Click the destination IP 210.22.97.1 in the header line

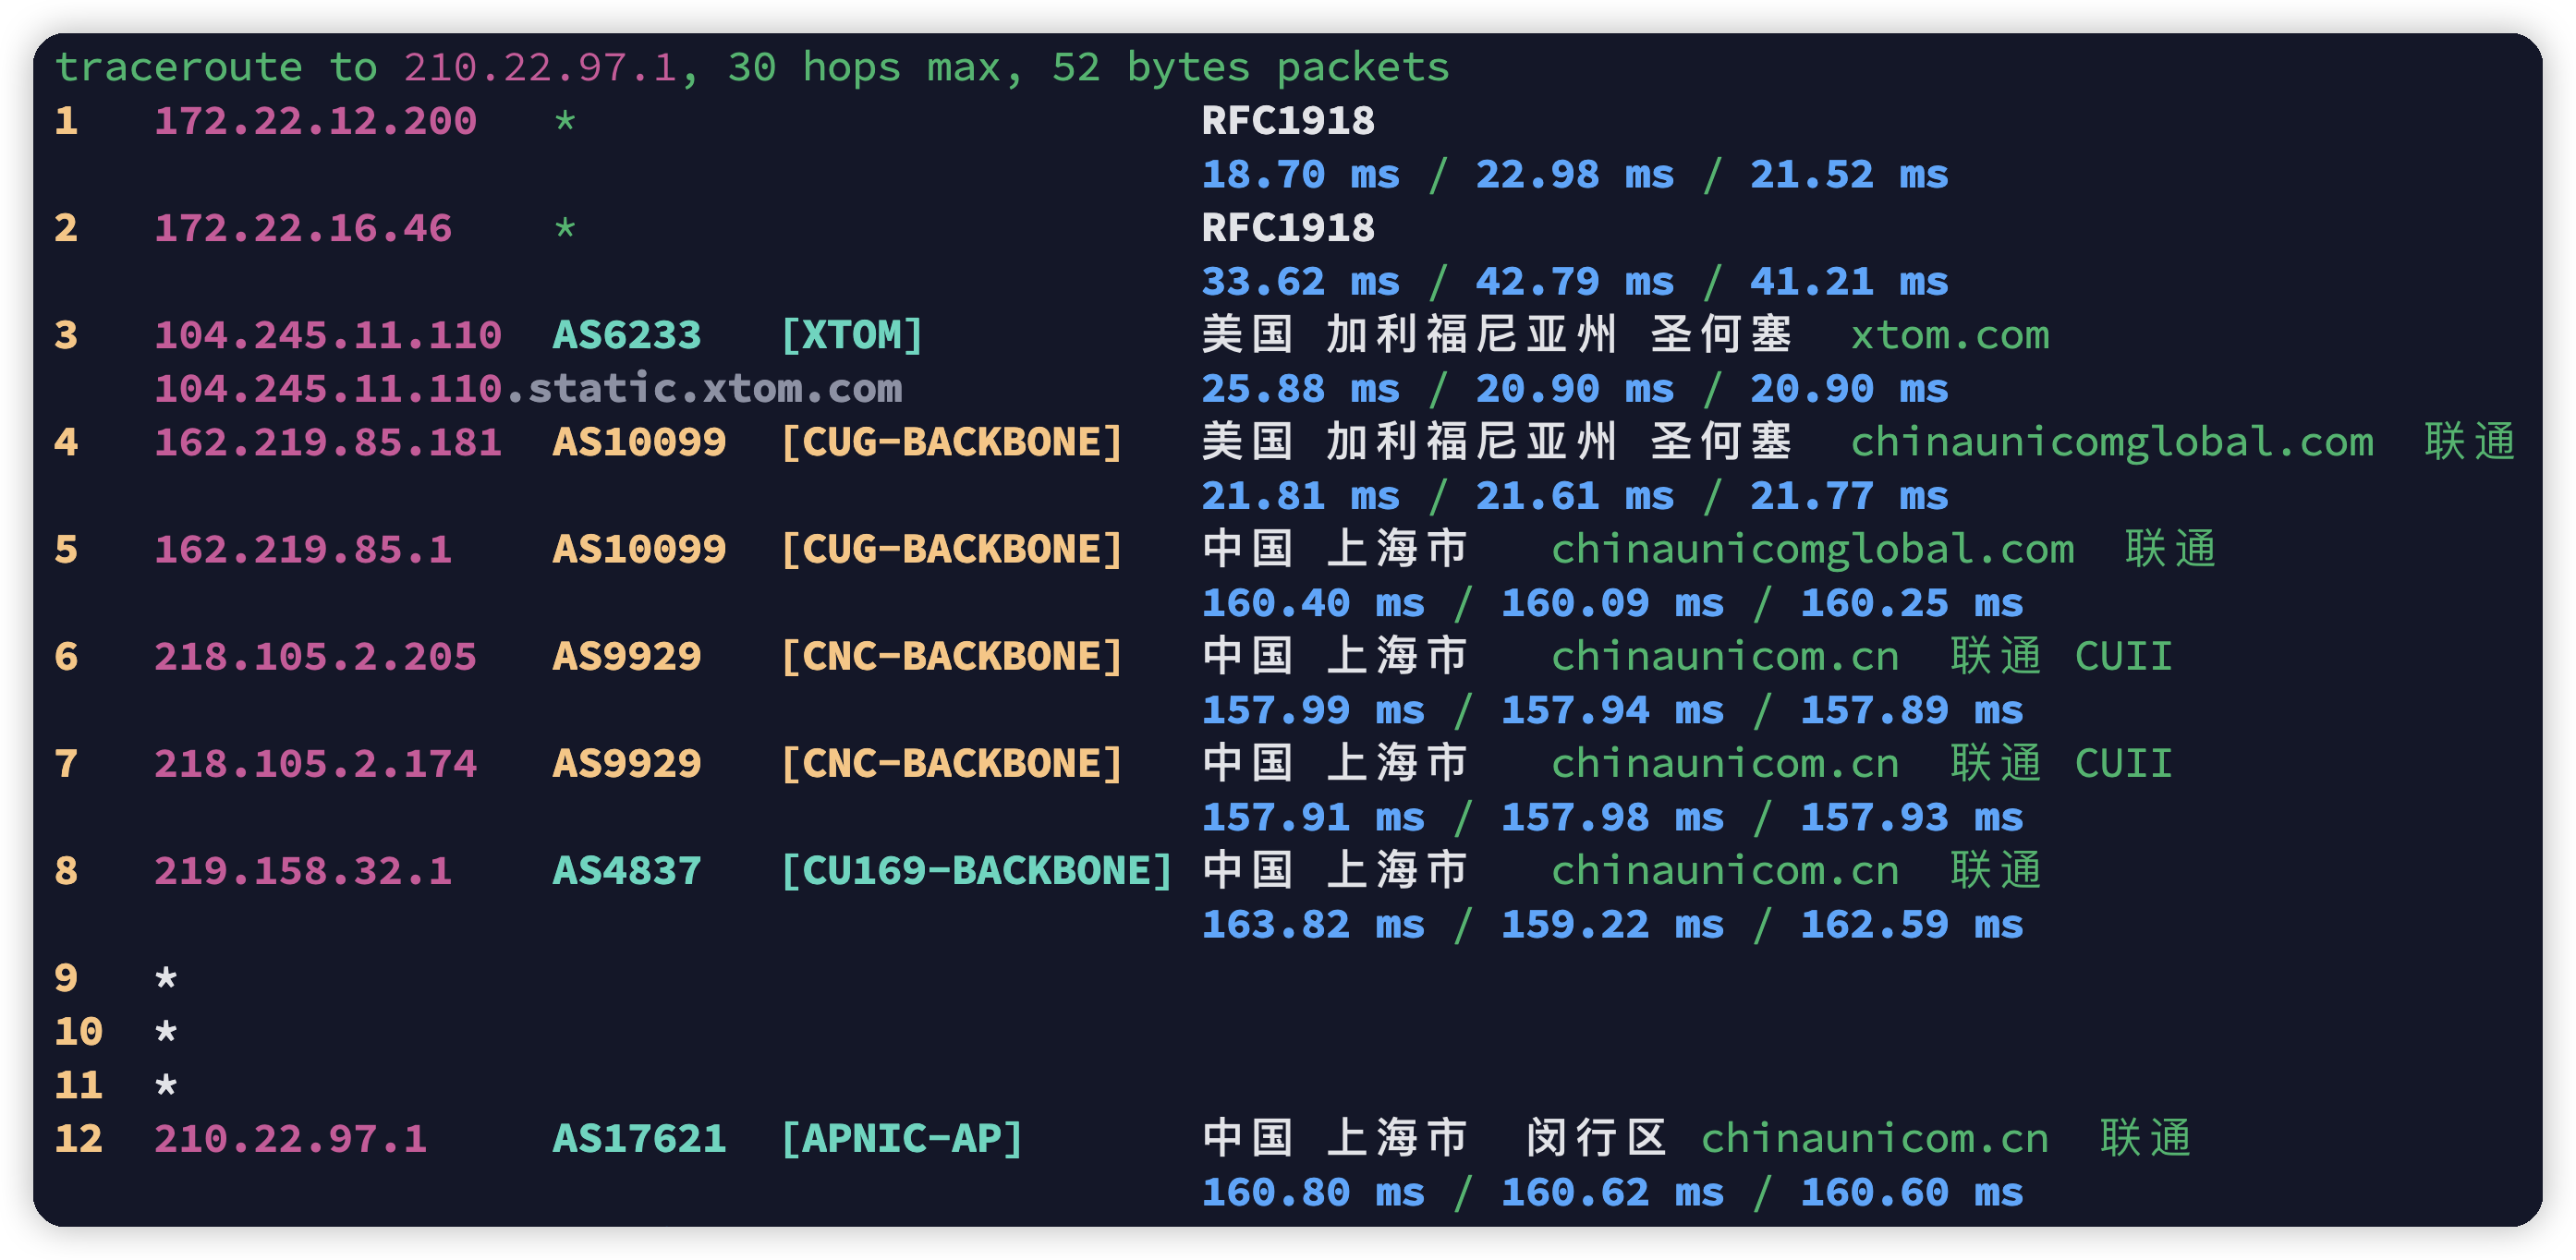[x=540, y=68]
